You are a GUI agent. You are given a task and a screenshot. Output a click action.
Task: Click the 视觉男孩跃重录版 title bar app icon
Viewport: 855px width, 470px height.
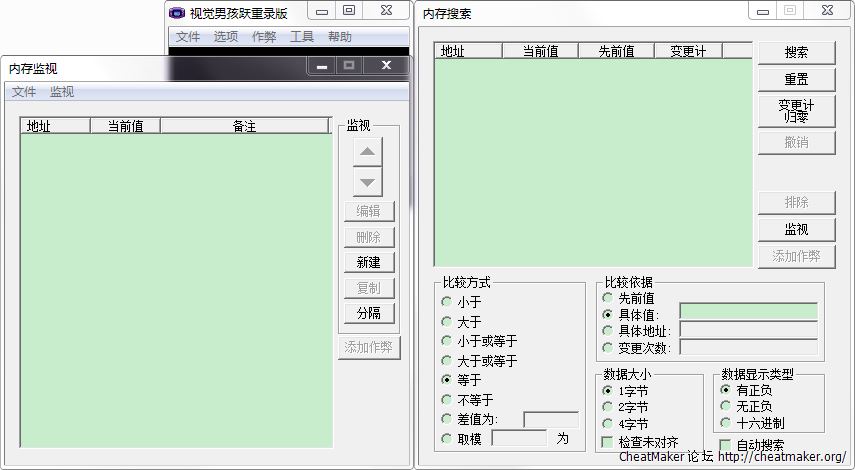177,12
